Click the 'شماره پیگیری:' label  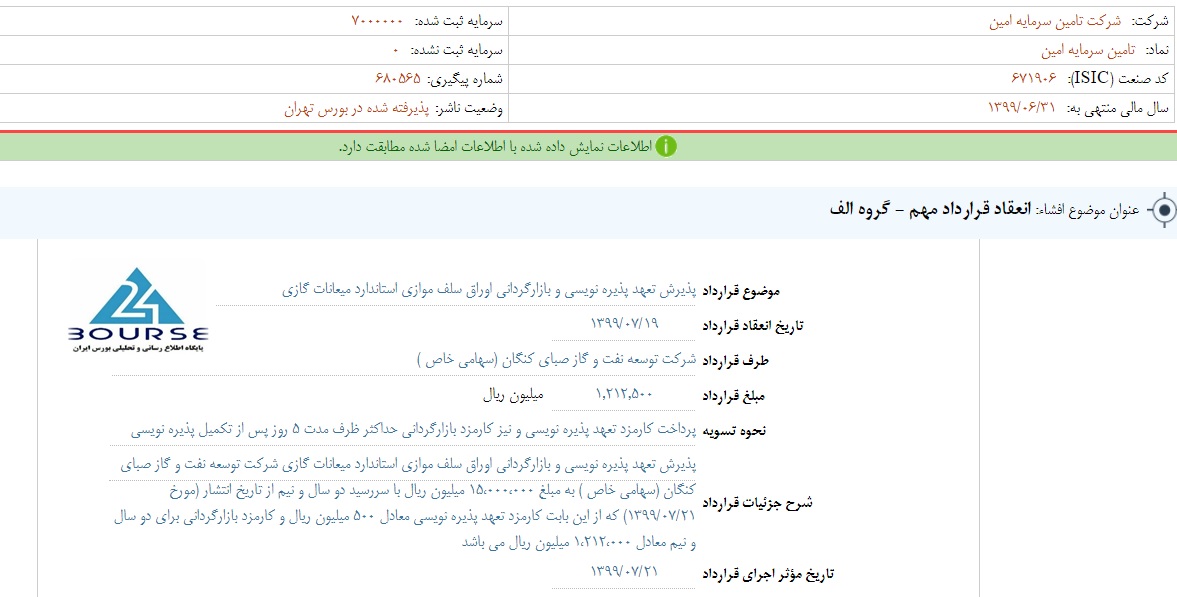(466, 80)
